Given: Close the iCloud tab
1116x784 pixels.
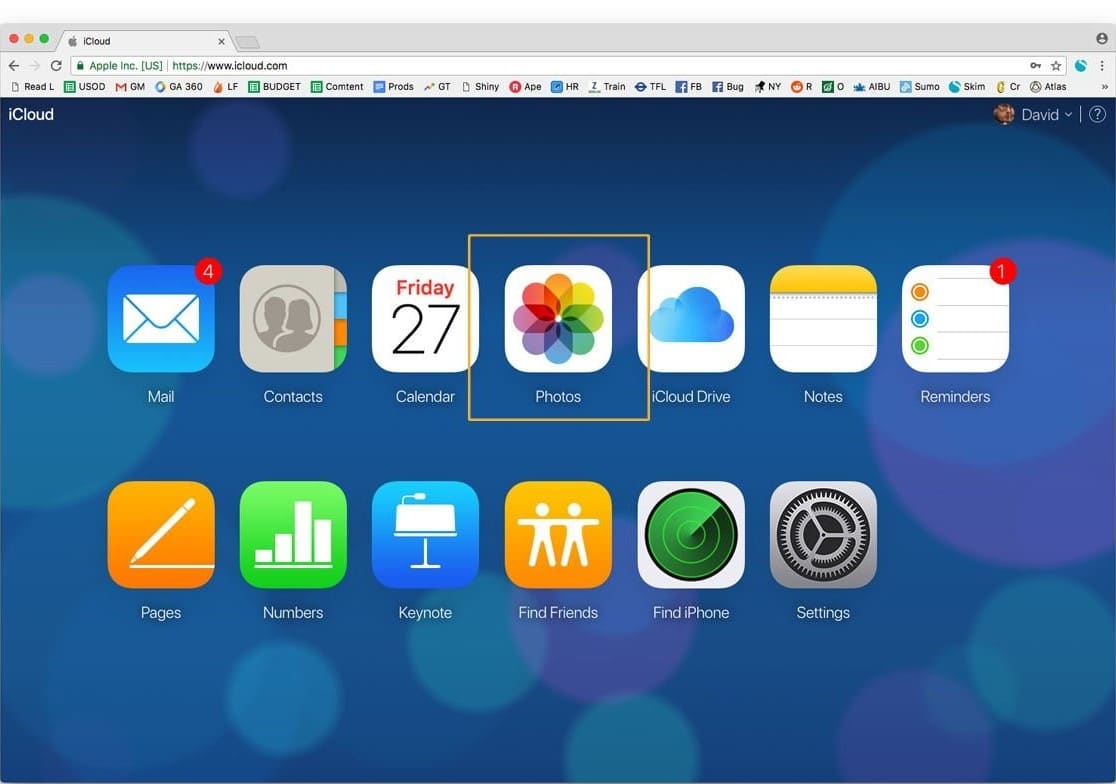Looking at the screenshot, I should point(221,41).
